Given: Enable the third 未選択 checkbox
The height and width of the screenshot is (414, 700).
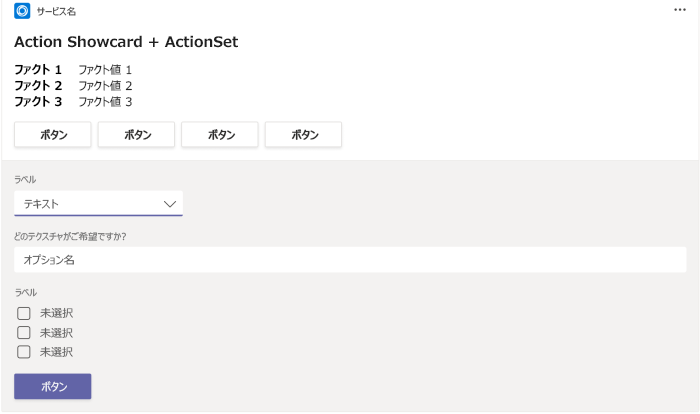Looking at the screenshot, I should tap(24, 352).
